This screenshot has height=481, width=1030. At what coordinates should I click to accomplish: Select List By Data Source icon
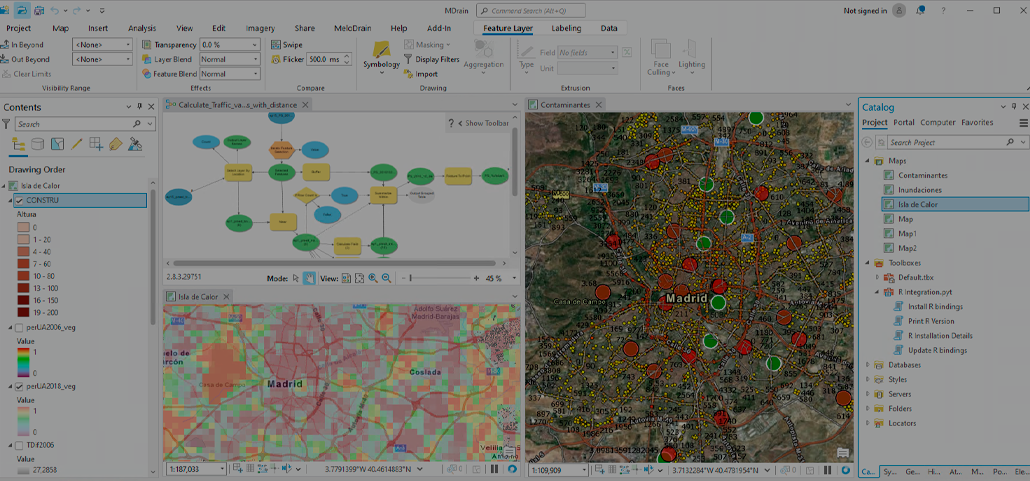pyautogui.click(x=38, y=144)
